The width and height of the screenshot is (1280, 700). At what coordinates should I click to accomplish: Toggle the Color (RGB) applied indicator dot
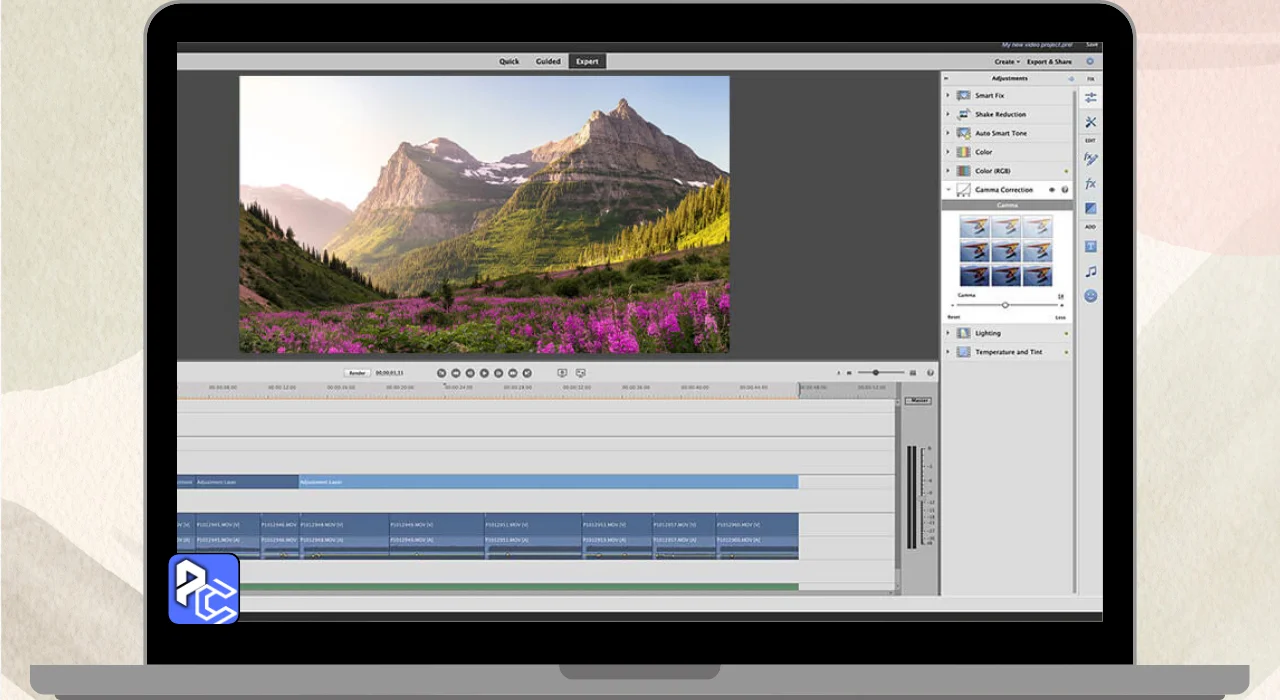(1066, 172)
